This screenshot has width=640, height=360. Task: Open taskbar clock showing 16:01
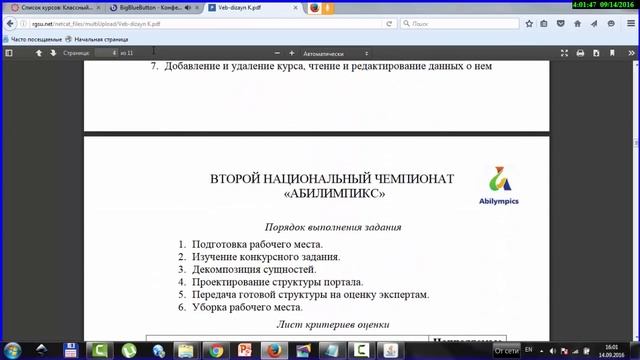pyautogui.click(x=611, y=351)
